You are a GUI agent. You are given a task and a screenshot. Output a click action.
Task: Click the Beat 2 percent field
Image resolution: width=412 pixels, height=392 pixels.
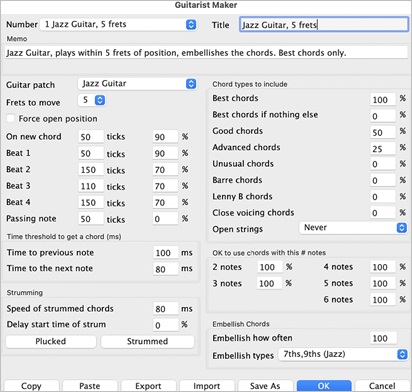[x=165, y=170]
